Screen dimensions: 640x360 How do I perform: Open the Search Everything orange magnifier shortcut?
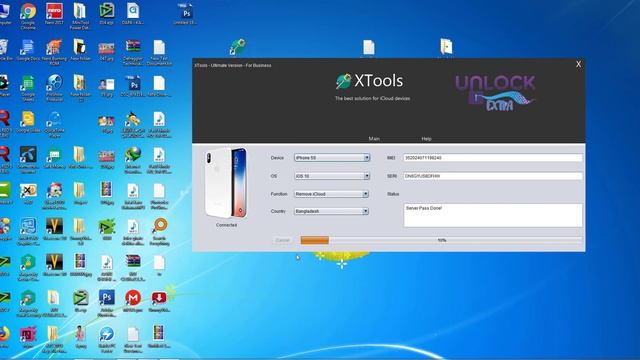pos(159,231)
